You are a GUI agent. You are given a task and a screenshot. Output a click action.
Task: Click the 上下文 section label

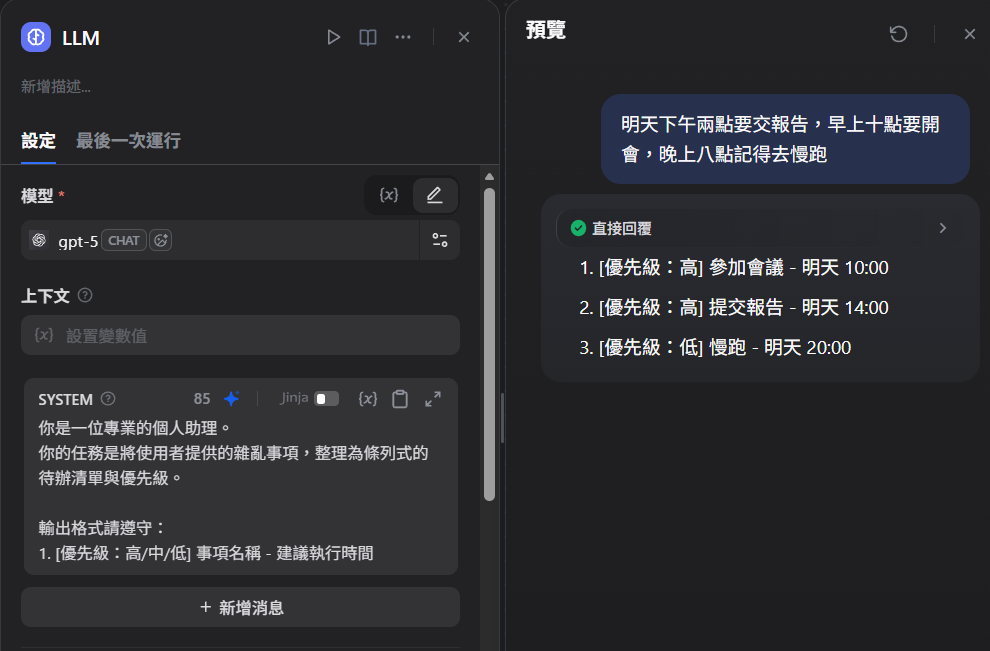pyautogui.click(x=45, y=296)
